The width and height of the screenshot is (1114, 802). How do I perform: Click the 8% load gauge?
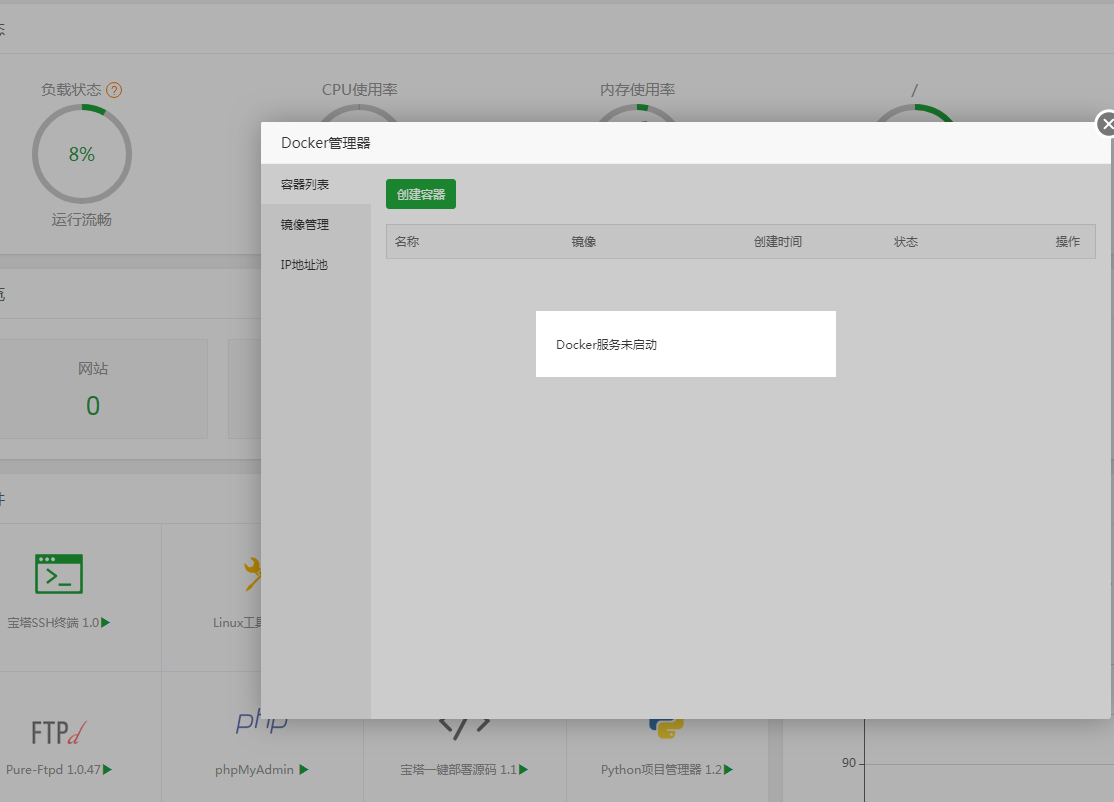(x=82, y=154)
